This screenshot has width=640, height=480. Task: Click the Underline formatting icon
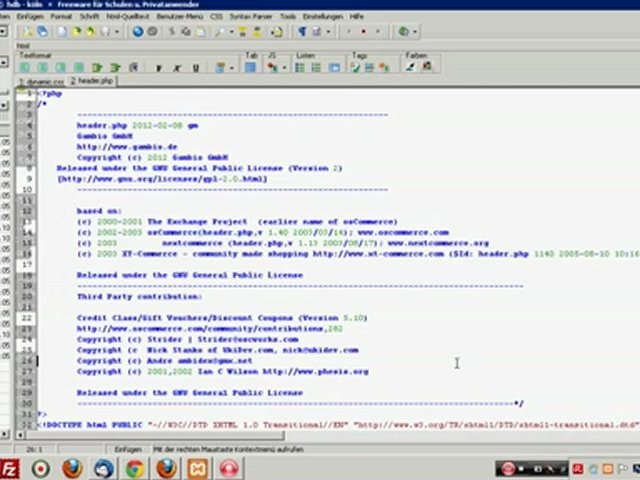(194, 67)
